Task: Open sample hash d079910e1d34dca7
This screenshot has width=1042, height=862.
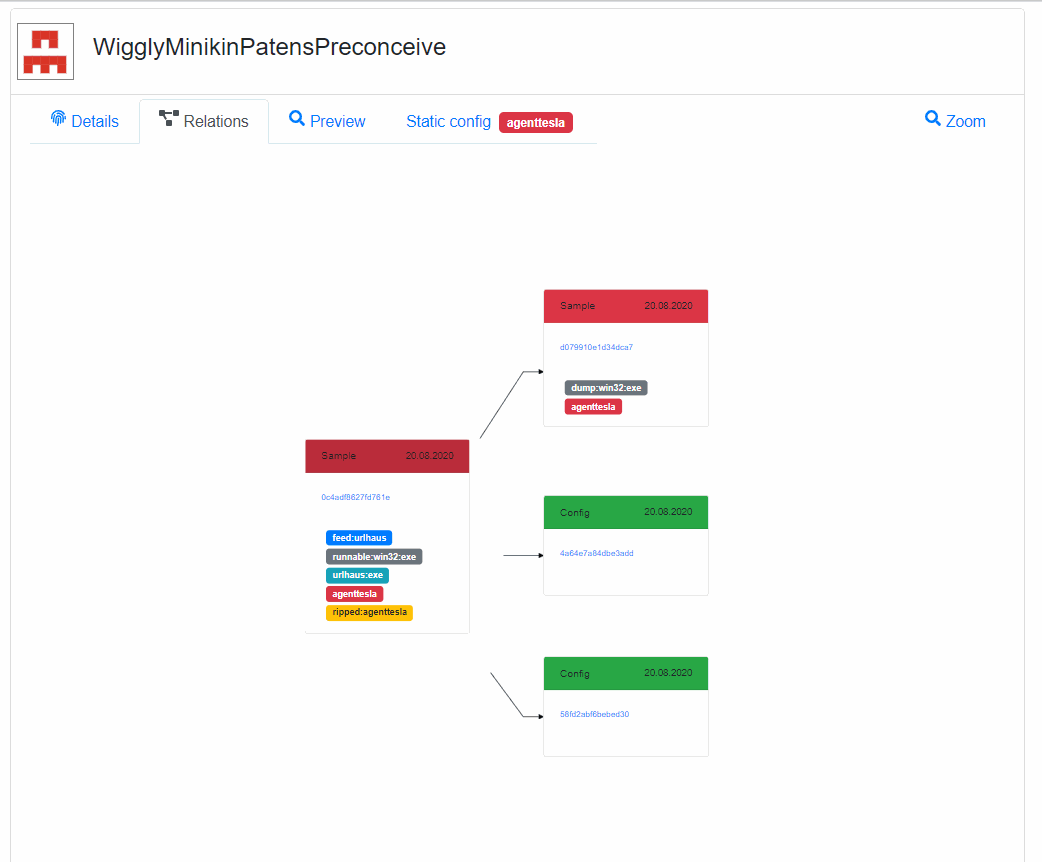Action: [596, 347]
